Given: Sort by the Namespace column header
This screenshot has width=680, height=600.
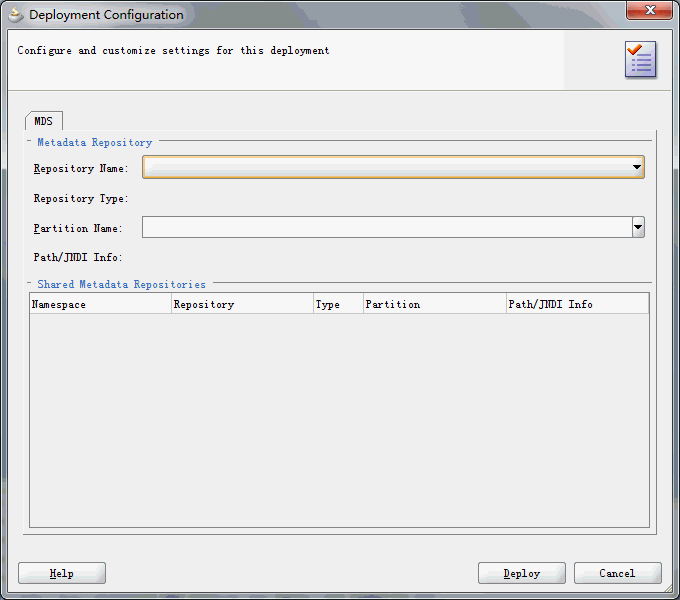Looking at the screenshot, I should (101, 304).
